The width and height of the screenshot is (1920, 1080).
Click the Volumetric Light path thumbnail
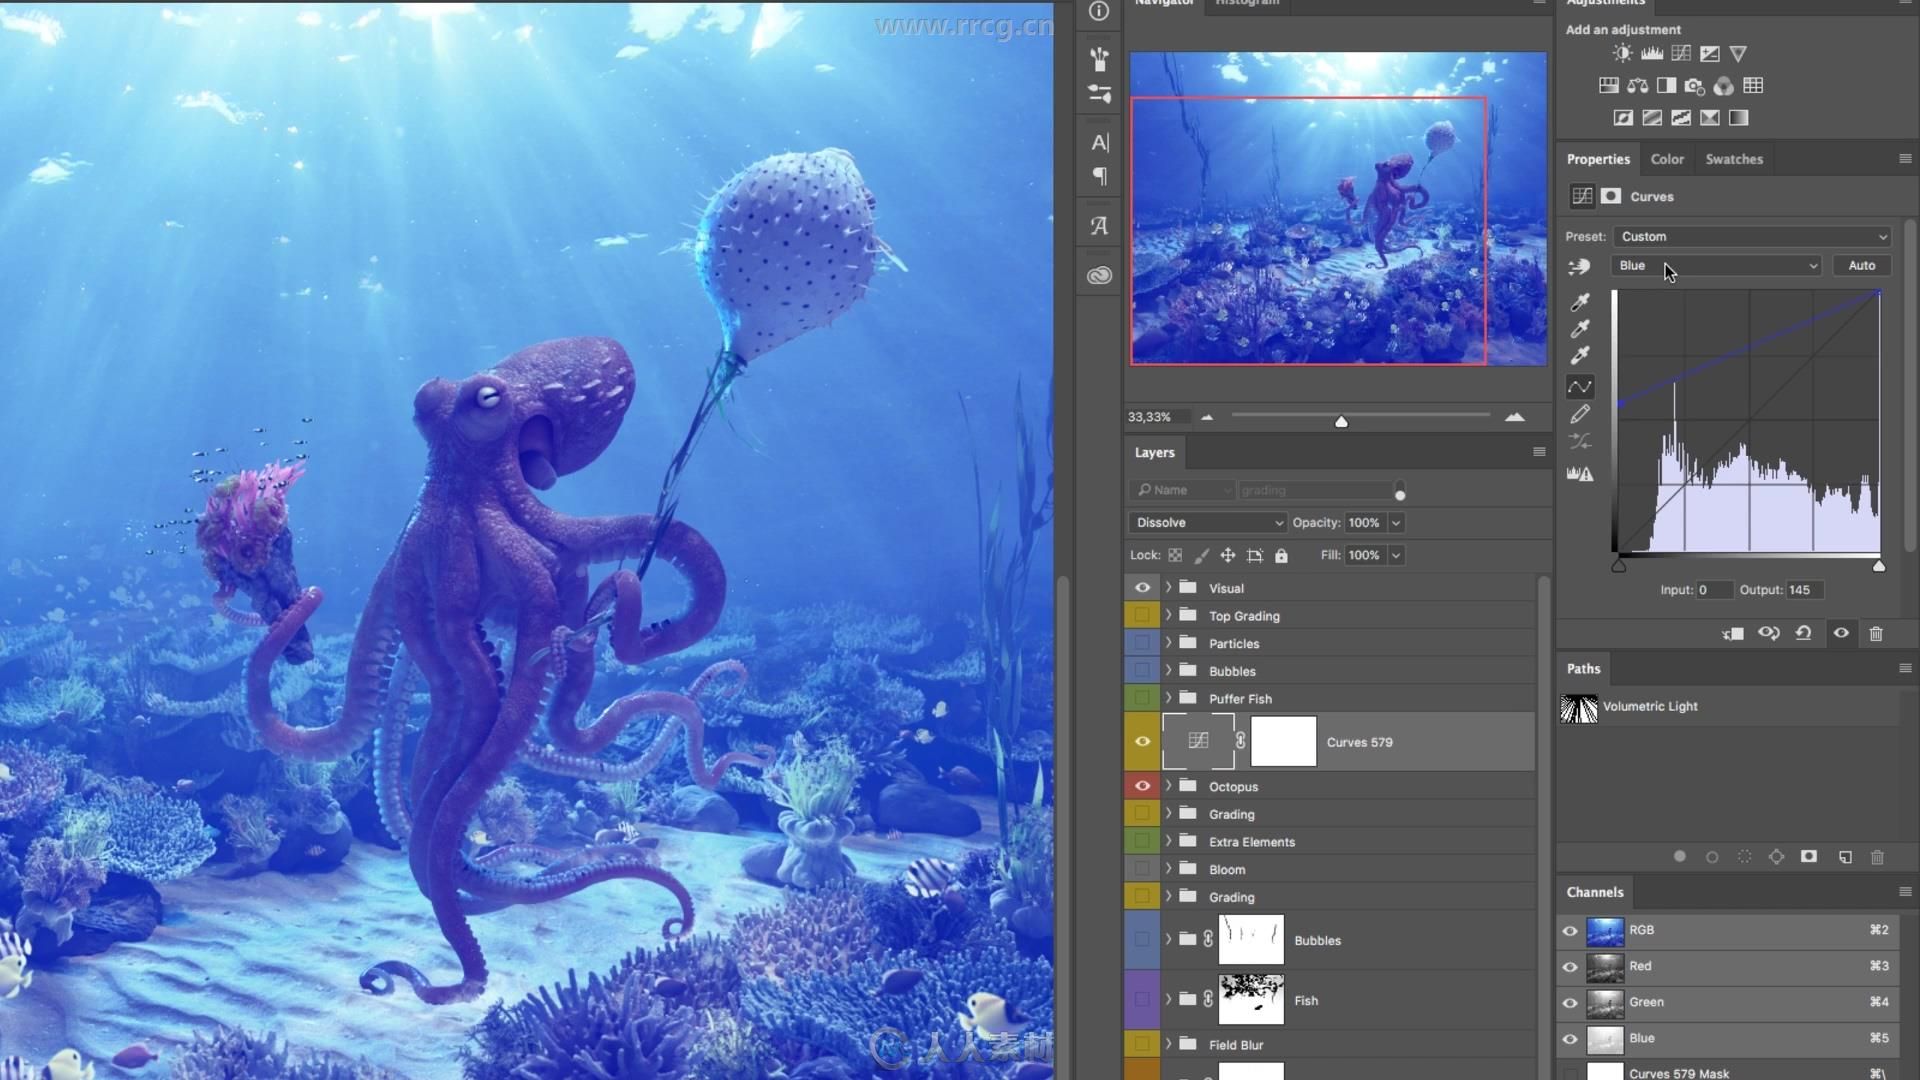pos(1580,705)
